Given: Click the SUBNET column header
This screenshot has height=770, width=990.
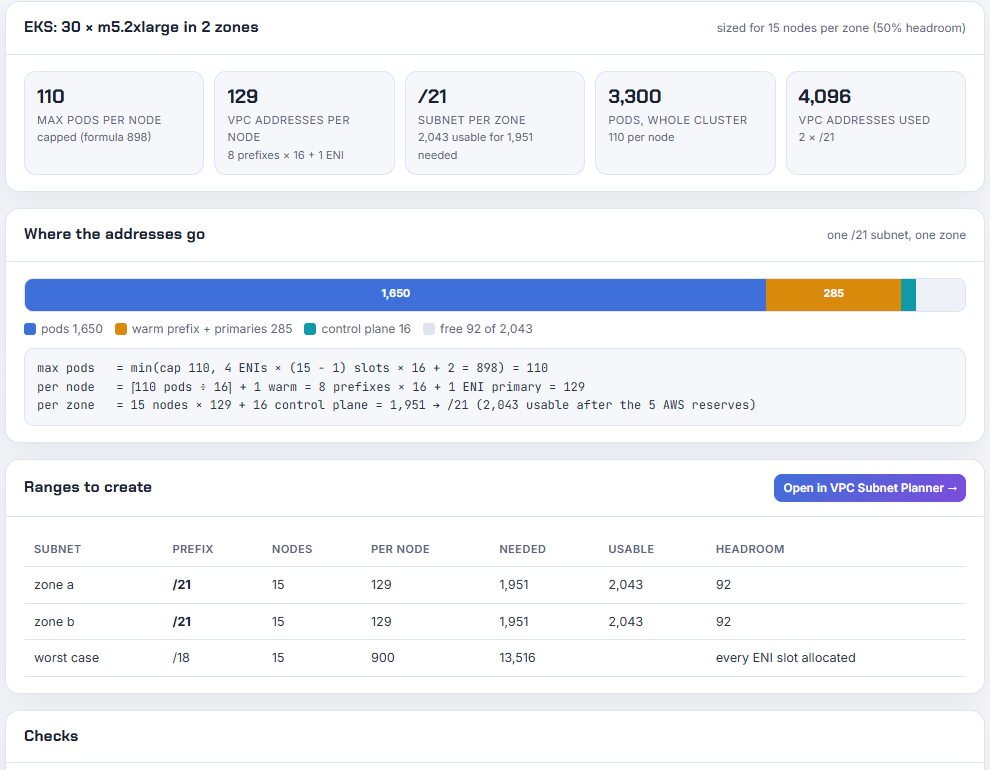Looking at the screenshot, I should (57, 549).
